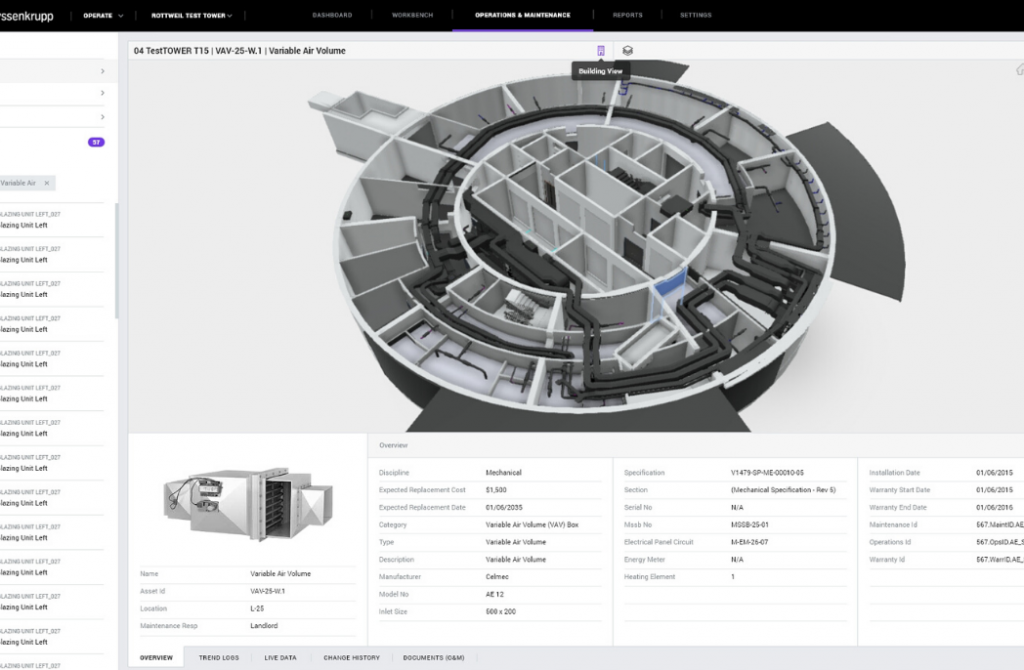The height and width of the screenshot is (670, 1024).
Task: Click Asset Id value 'VAV-25-W.1'
Action: pyautogui.click(x=268, y=591)
